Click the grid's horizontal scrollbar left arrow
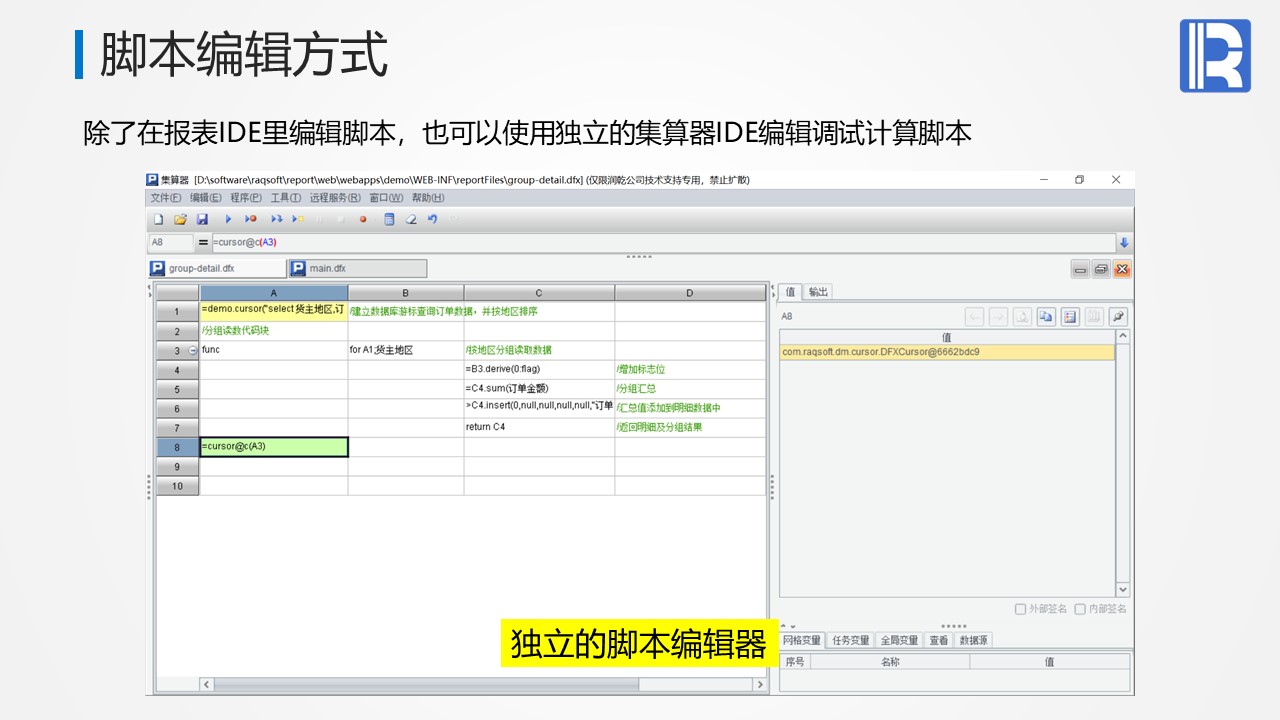1280x720 pixels. 207,684
